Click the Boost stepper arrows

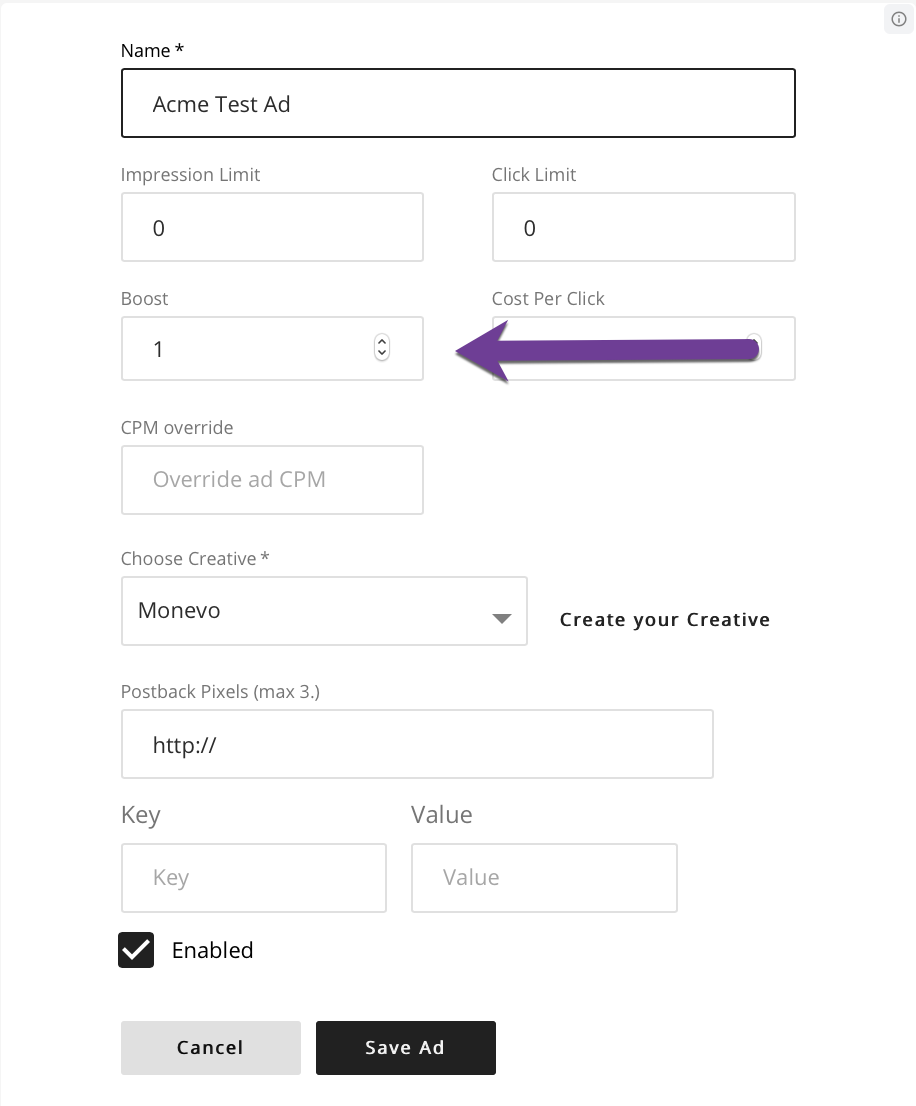tap(381, 347)
